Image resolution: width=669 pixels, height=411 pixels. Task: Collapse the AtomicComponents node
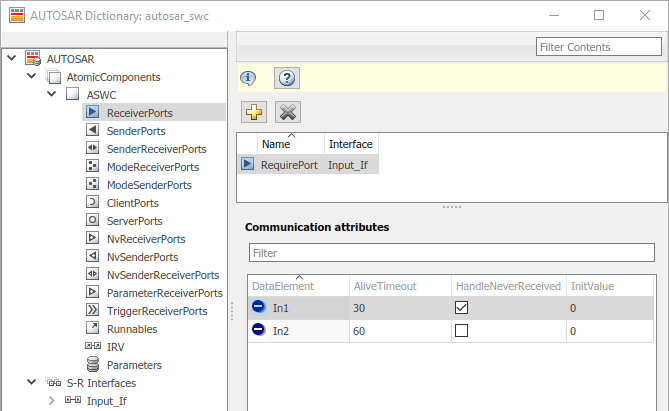(x=32, y=76)
